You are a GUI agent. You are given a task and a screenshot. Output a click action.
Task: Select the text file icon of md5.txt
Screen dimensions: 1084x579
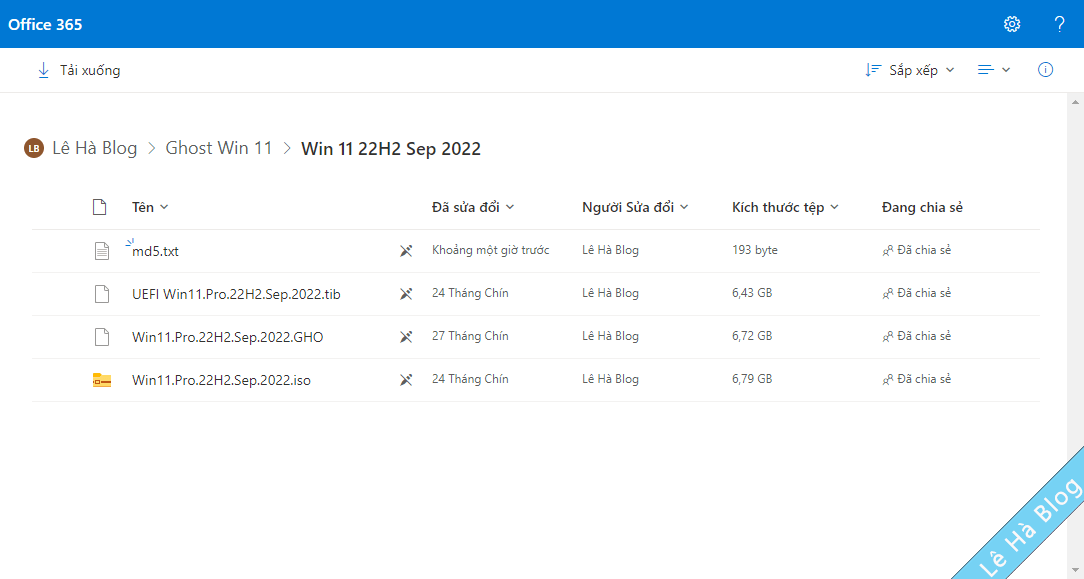(101, 250)
